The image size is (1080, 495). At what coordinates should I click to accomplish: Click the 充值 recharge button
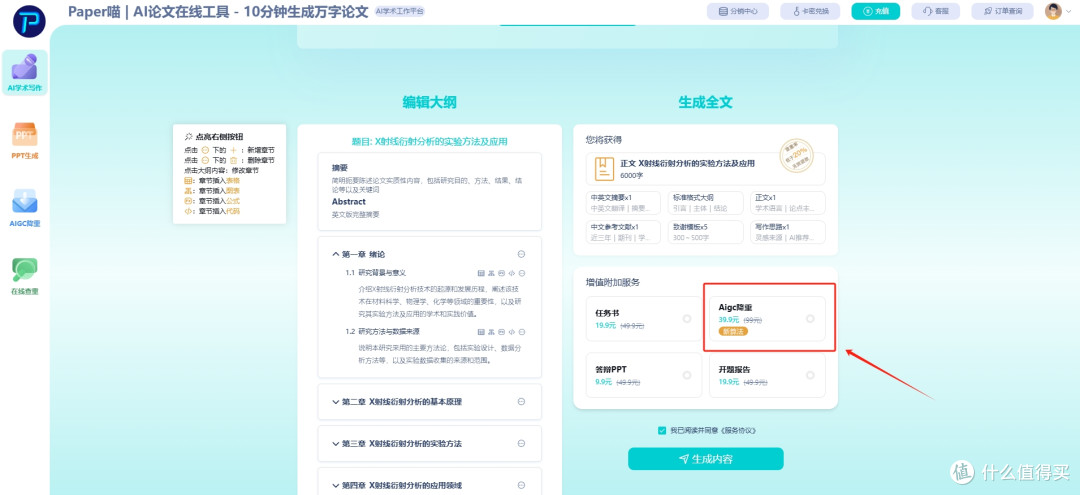pos(875,11)
